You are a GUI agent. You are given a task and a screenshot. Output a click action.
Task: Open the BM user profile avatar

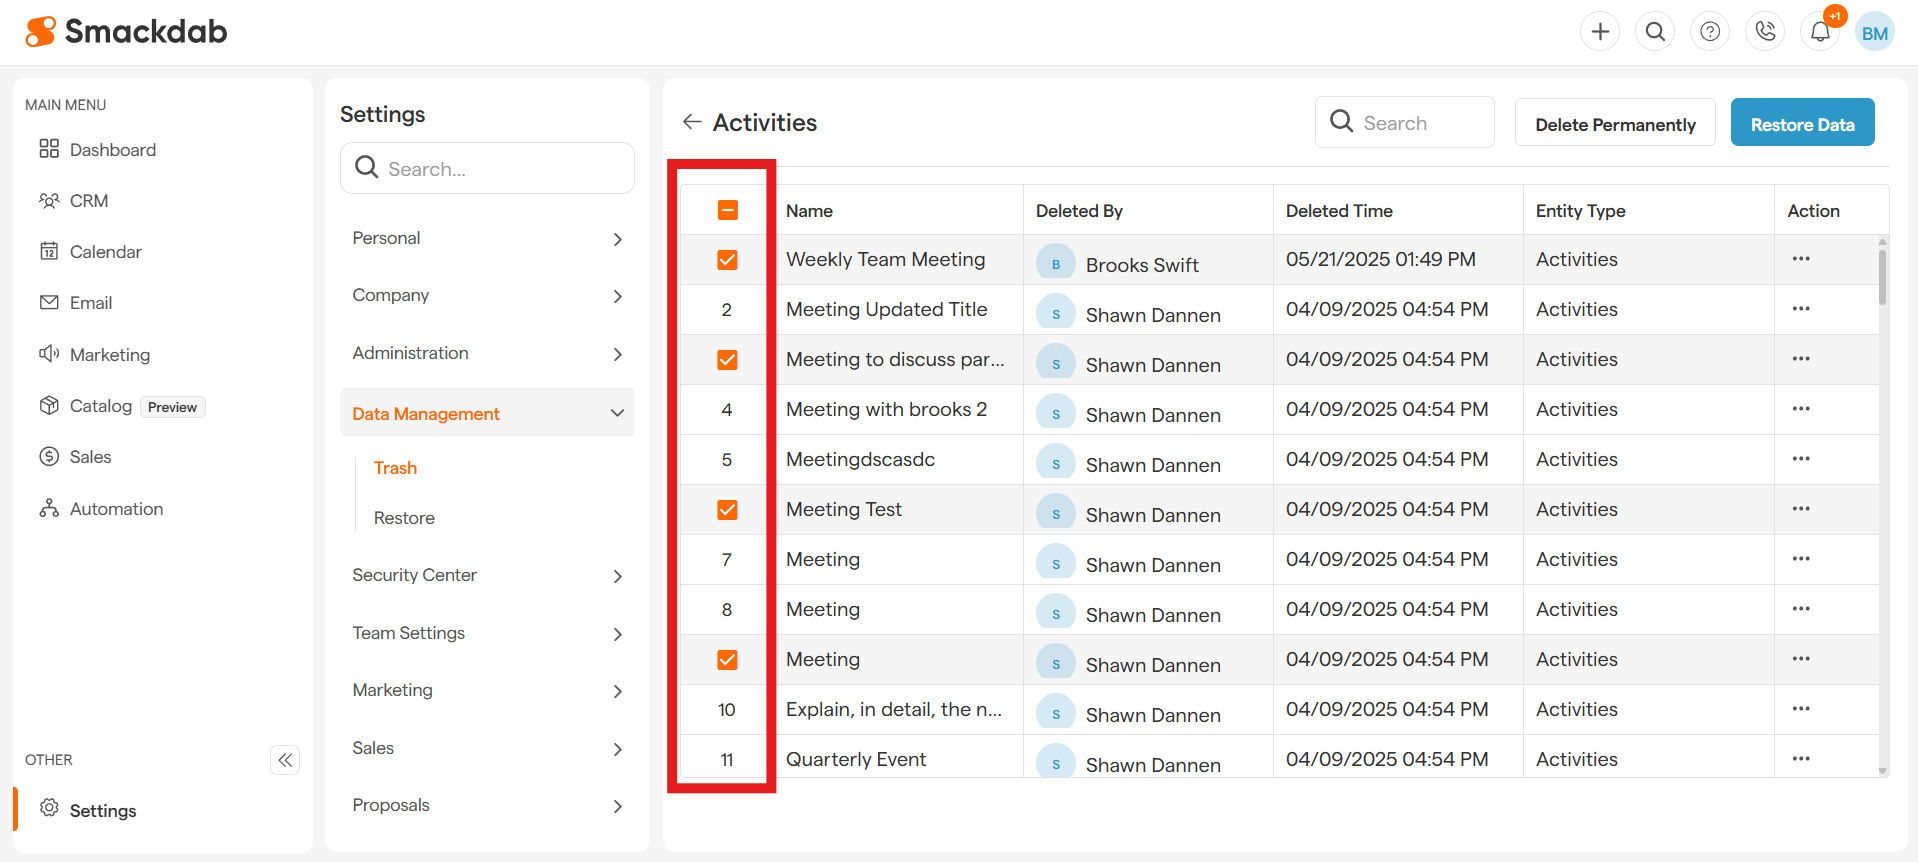click(x=1875, y=32)
